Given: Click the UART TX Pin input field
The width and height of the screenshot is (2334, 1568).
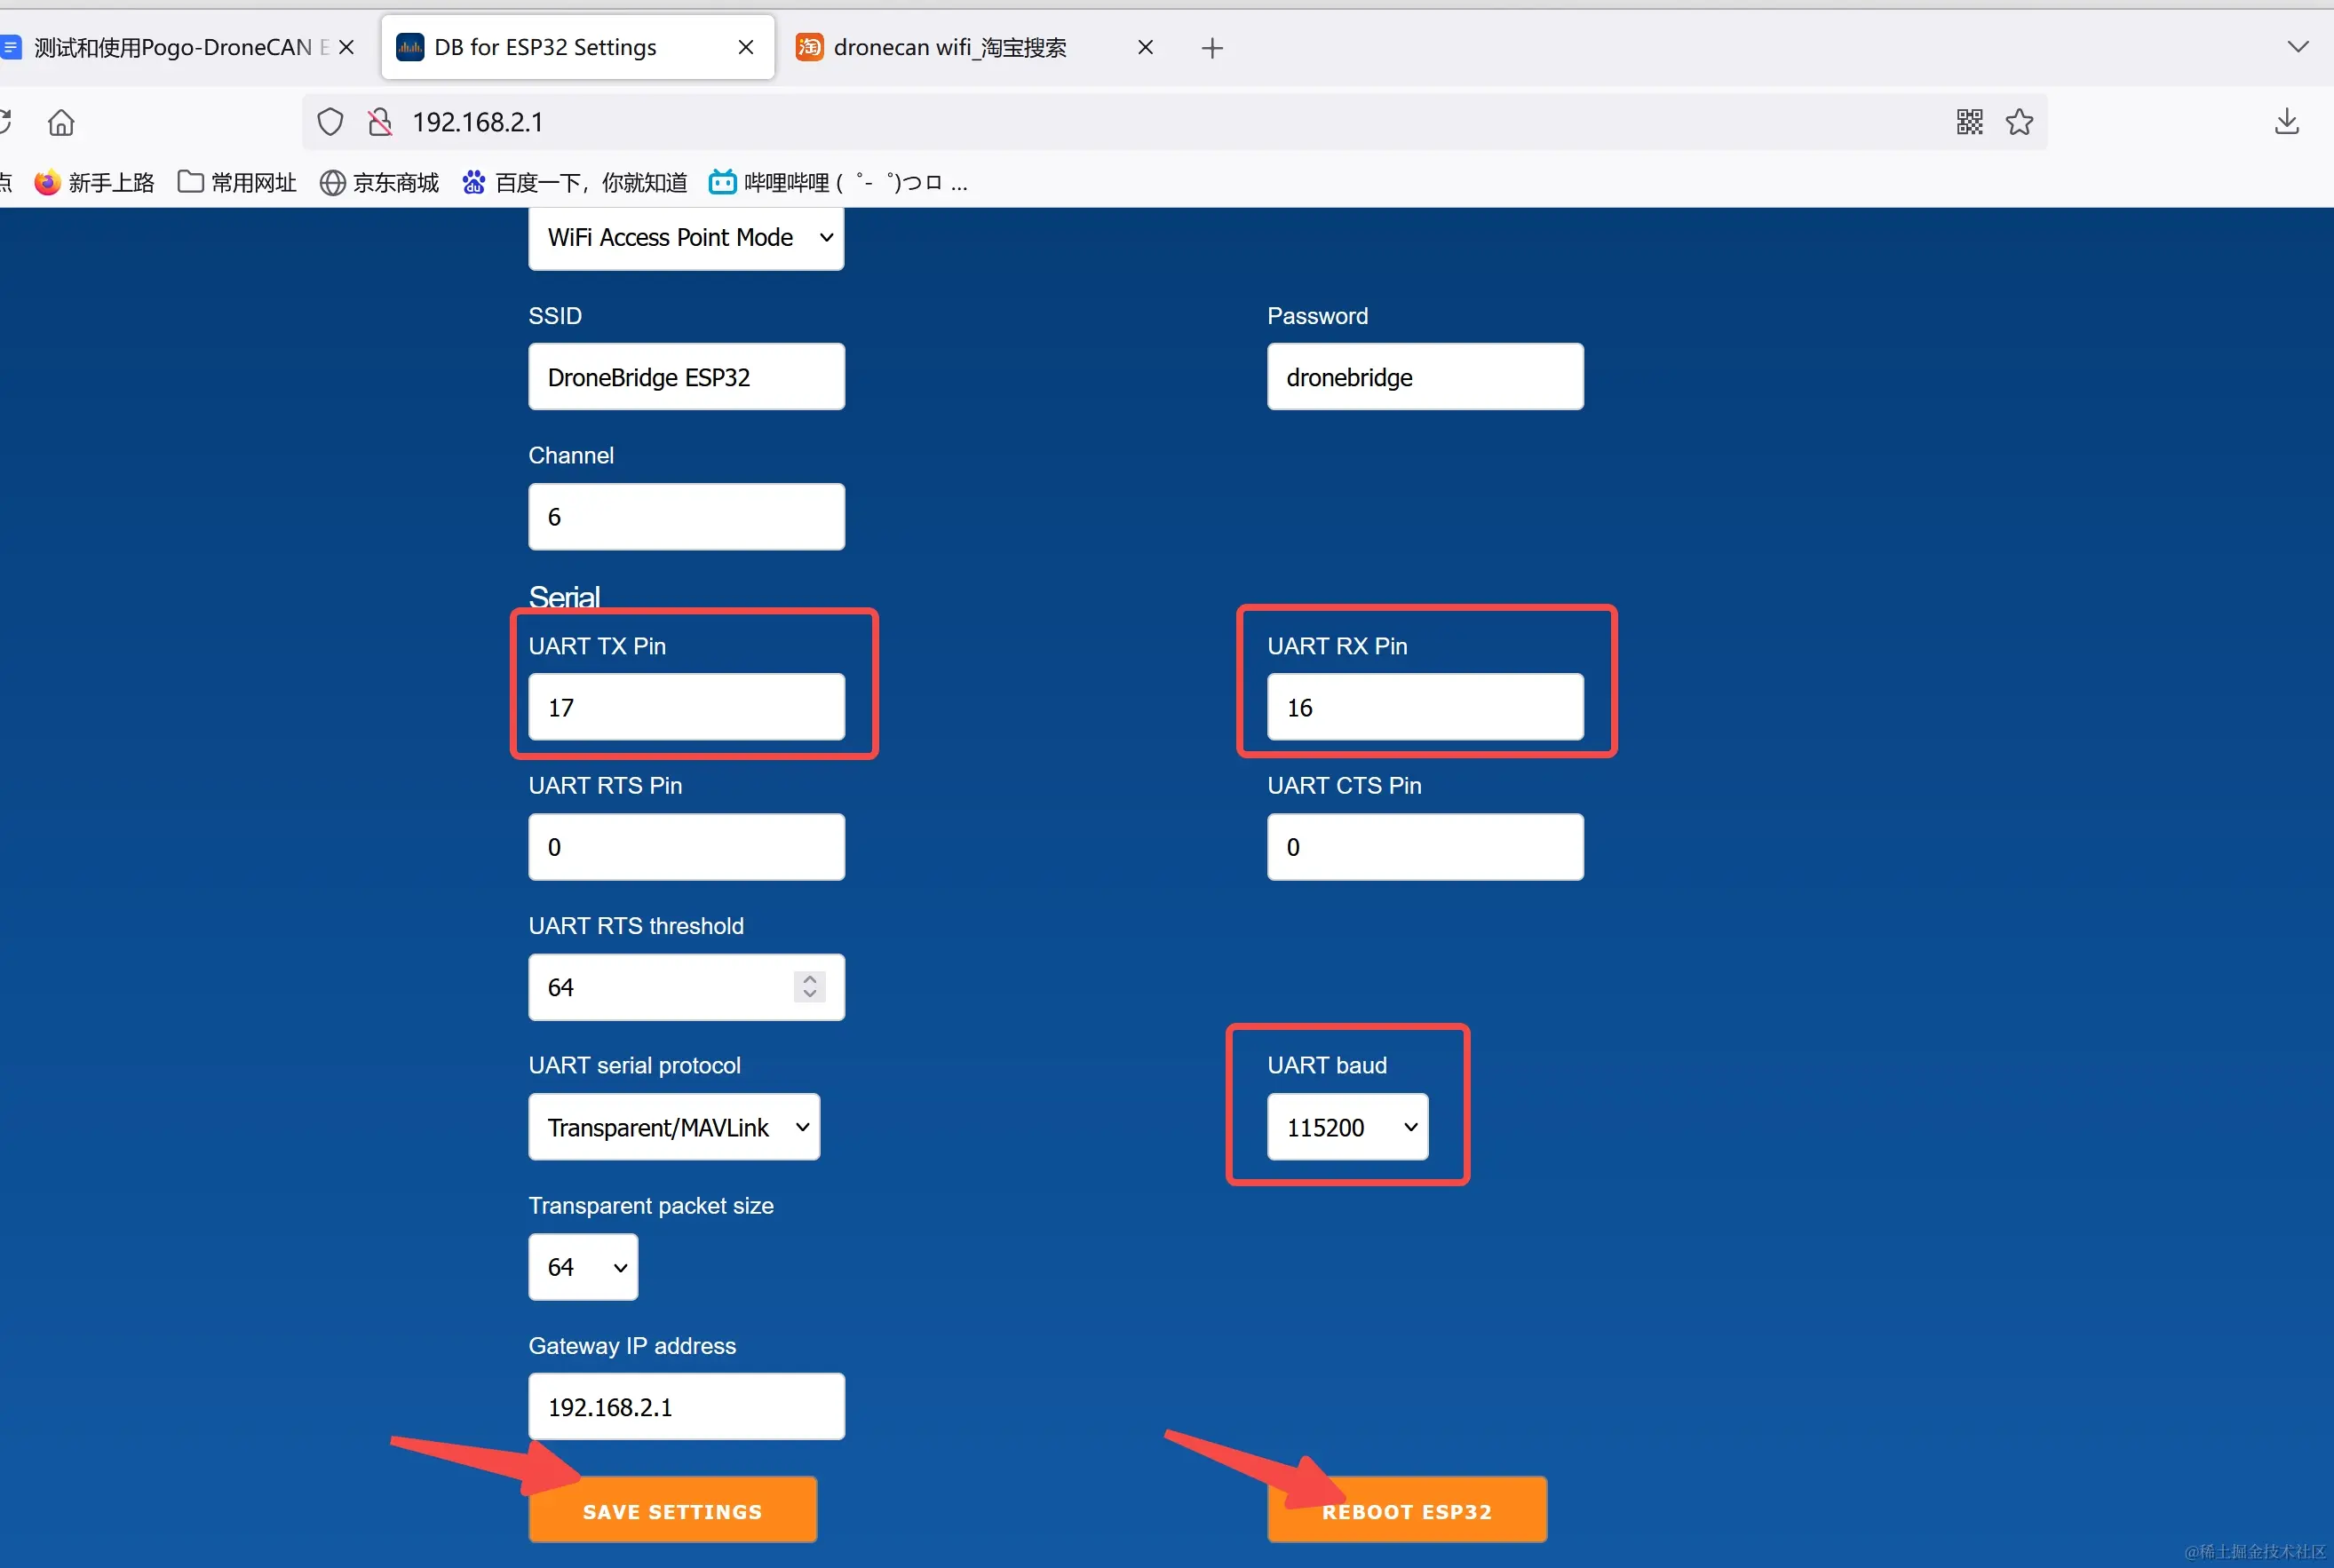Looking at the screenshot, I should click(x=686, y=707).
